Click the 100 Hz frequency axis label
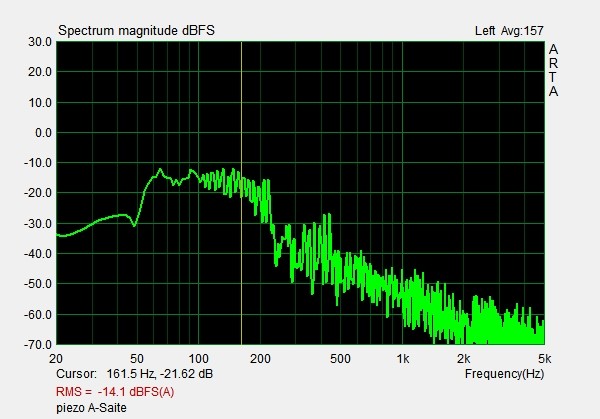This screenshot has height=419, width=600. coord(199,359)
